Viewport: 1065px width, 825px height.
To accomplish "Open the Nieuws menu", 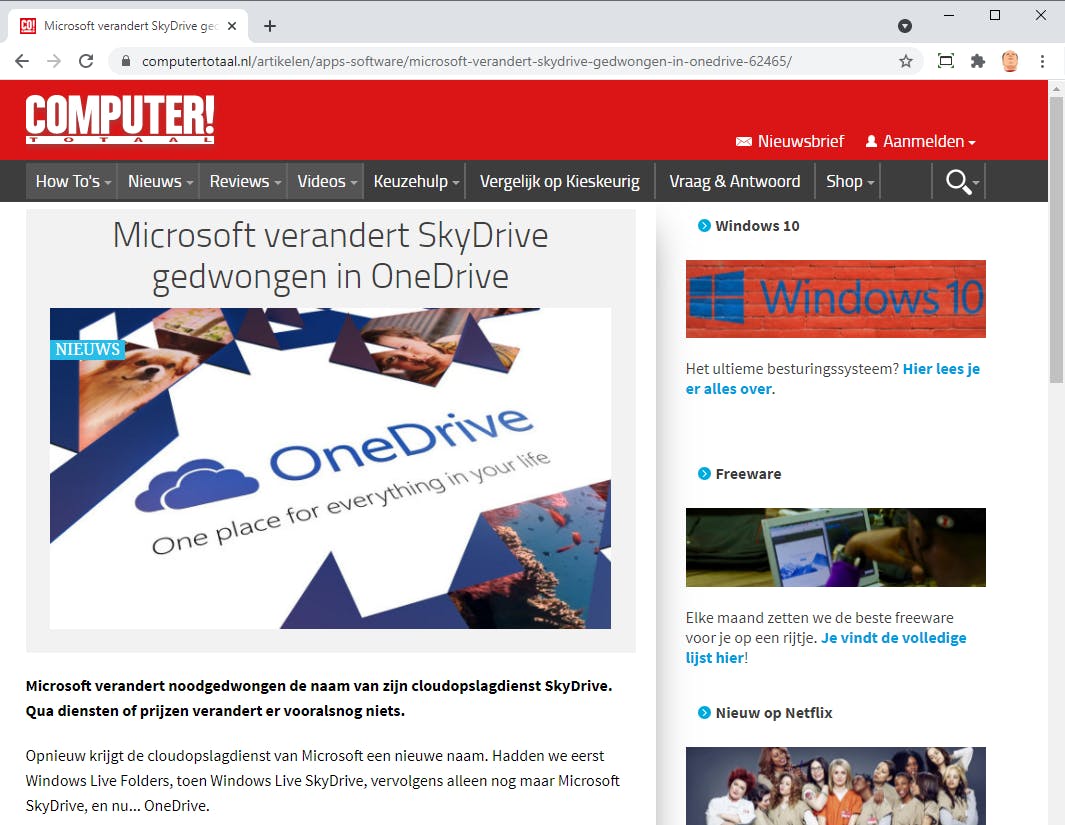I will (x=159, y=181).
